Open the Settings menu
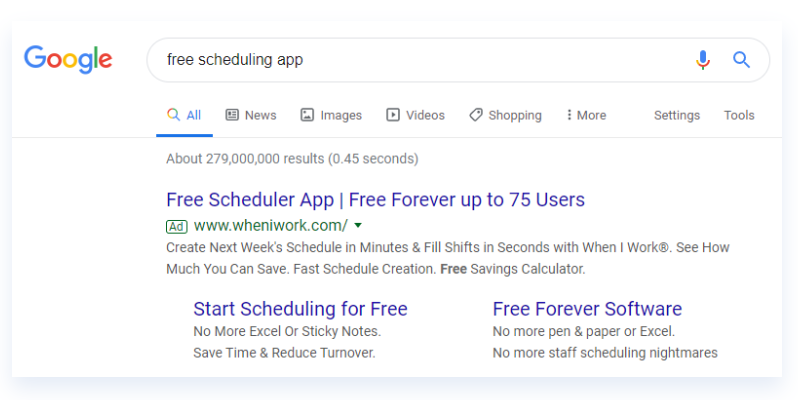798x400 pixels. 677,116
